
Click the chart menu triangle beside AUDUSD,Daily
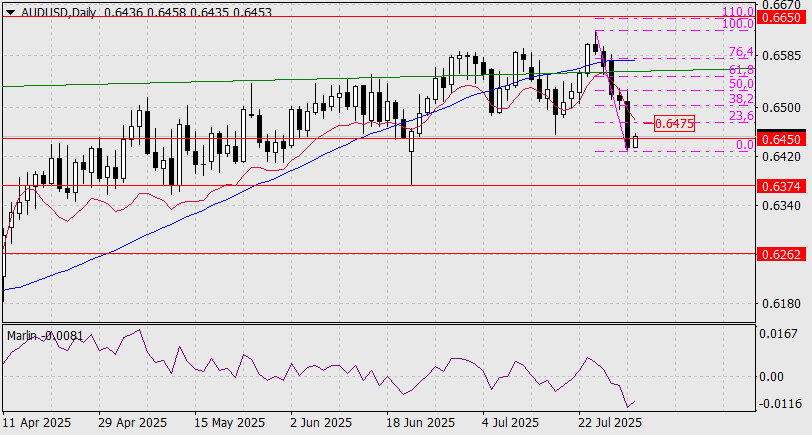pyautogui.click(x=10, y=12)
